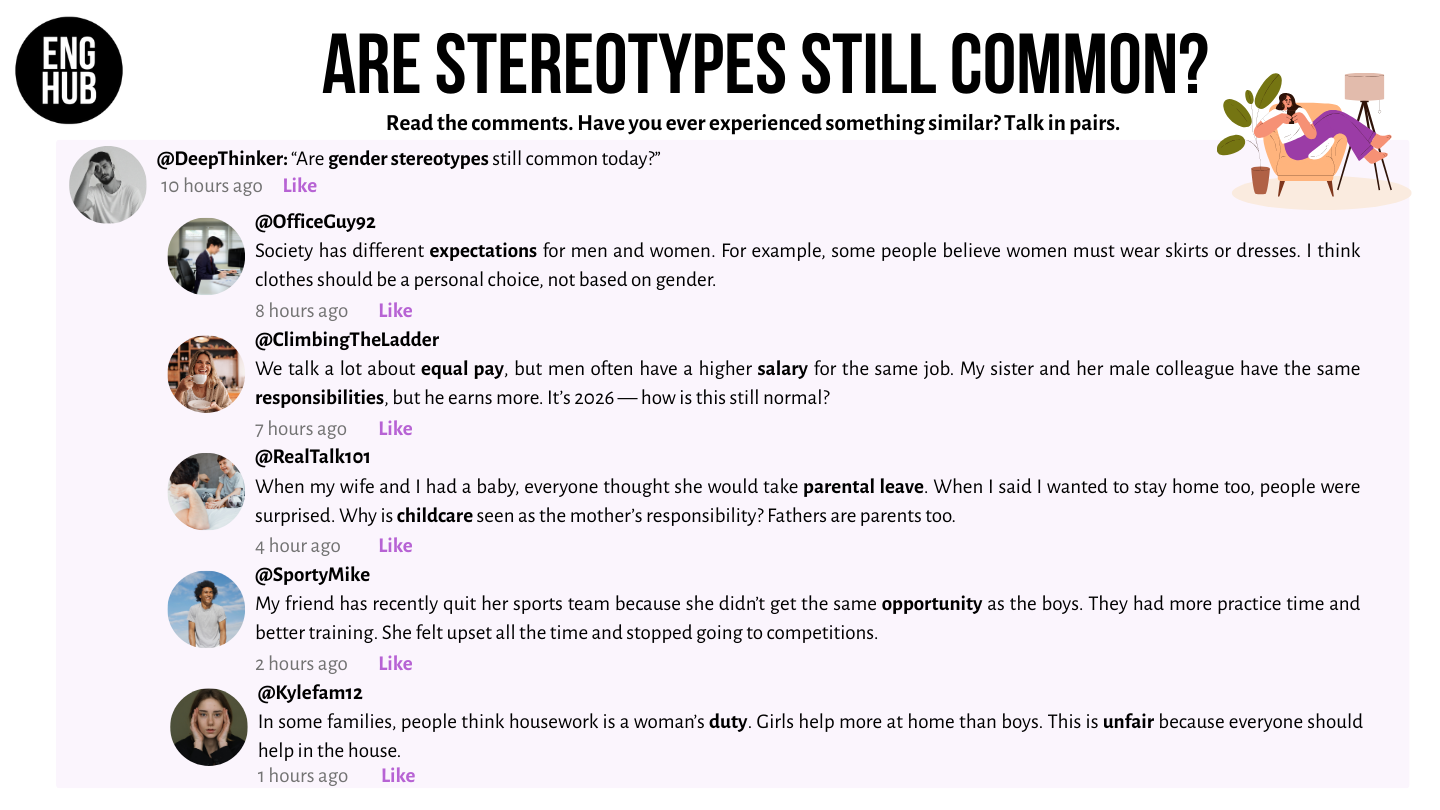Image resolution: width=1440 pixels, height=810 pixels.
Task: Open @Kylefam12's profile picture
Action: coord(209,727)
